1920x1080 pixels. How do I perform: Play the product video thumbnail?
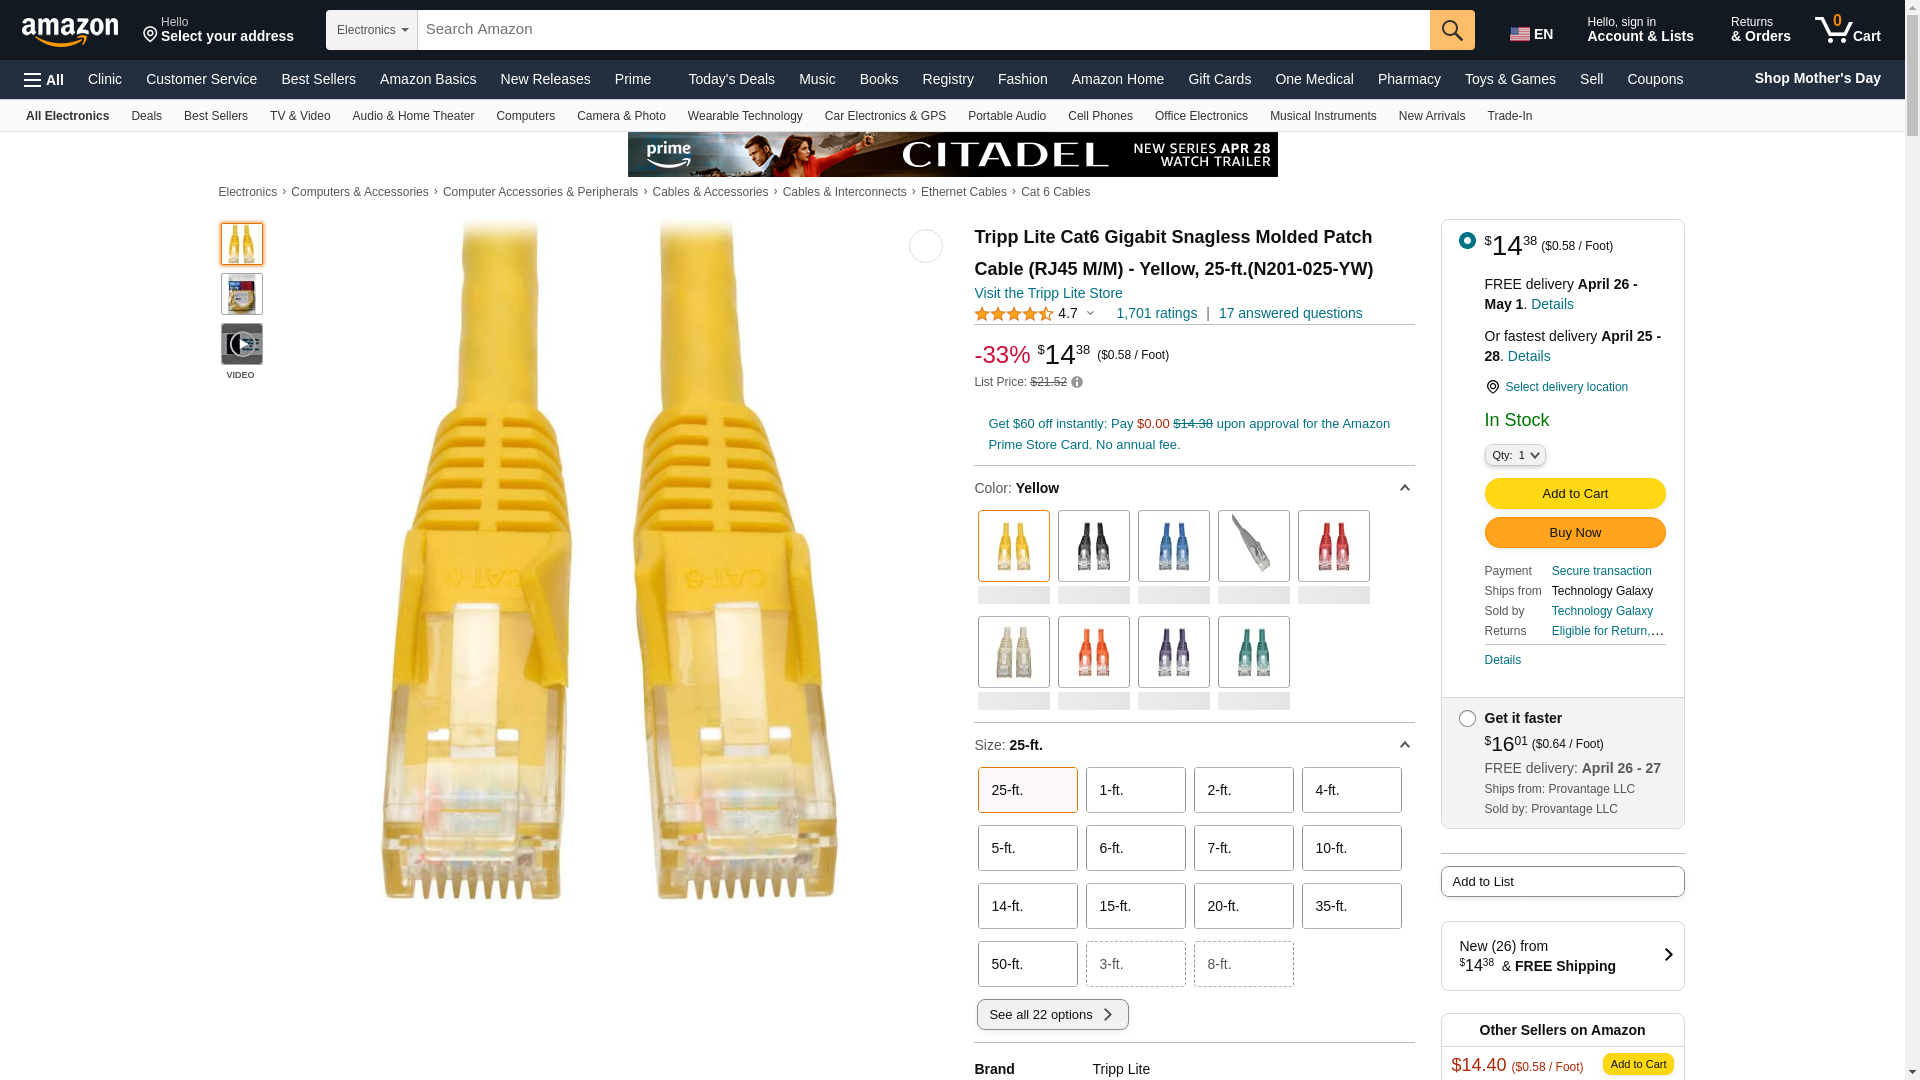[242, 344]
